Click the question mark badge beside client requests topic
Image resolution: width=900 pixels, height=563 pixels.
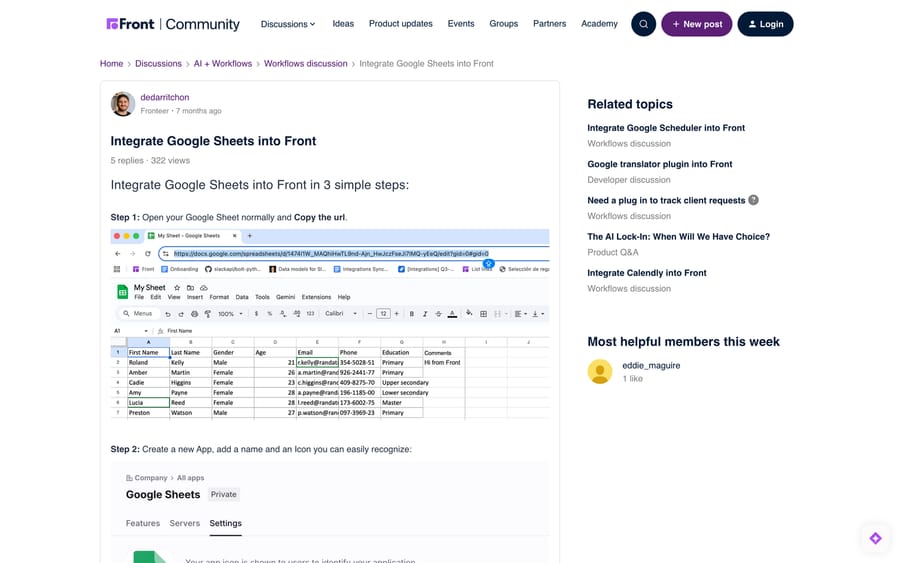[x=754, y=200]
